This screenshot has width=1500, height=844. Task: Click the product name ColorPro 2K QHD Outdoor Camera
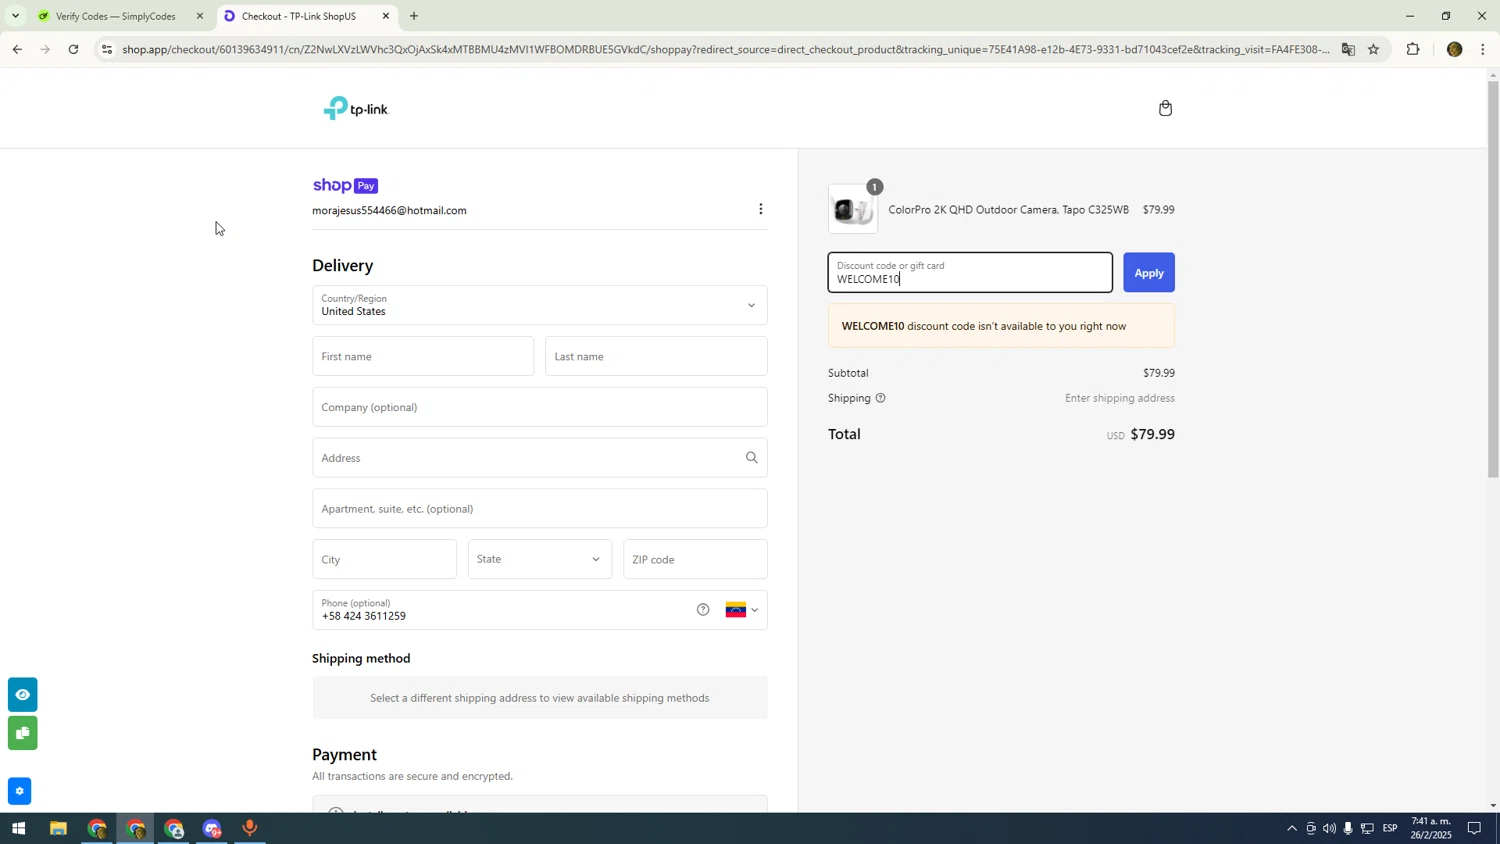coord(1008,210)
